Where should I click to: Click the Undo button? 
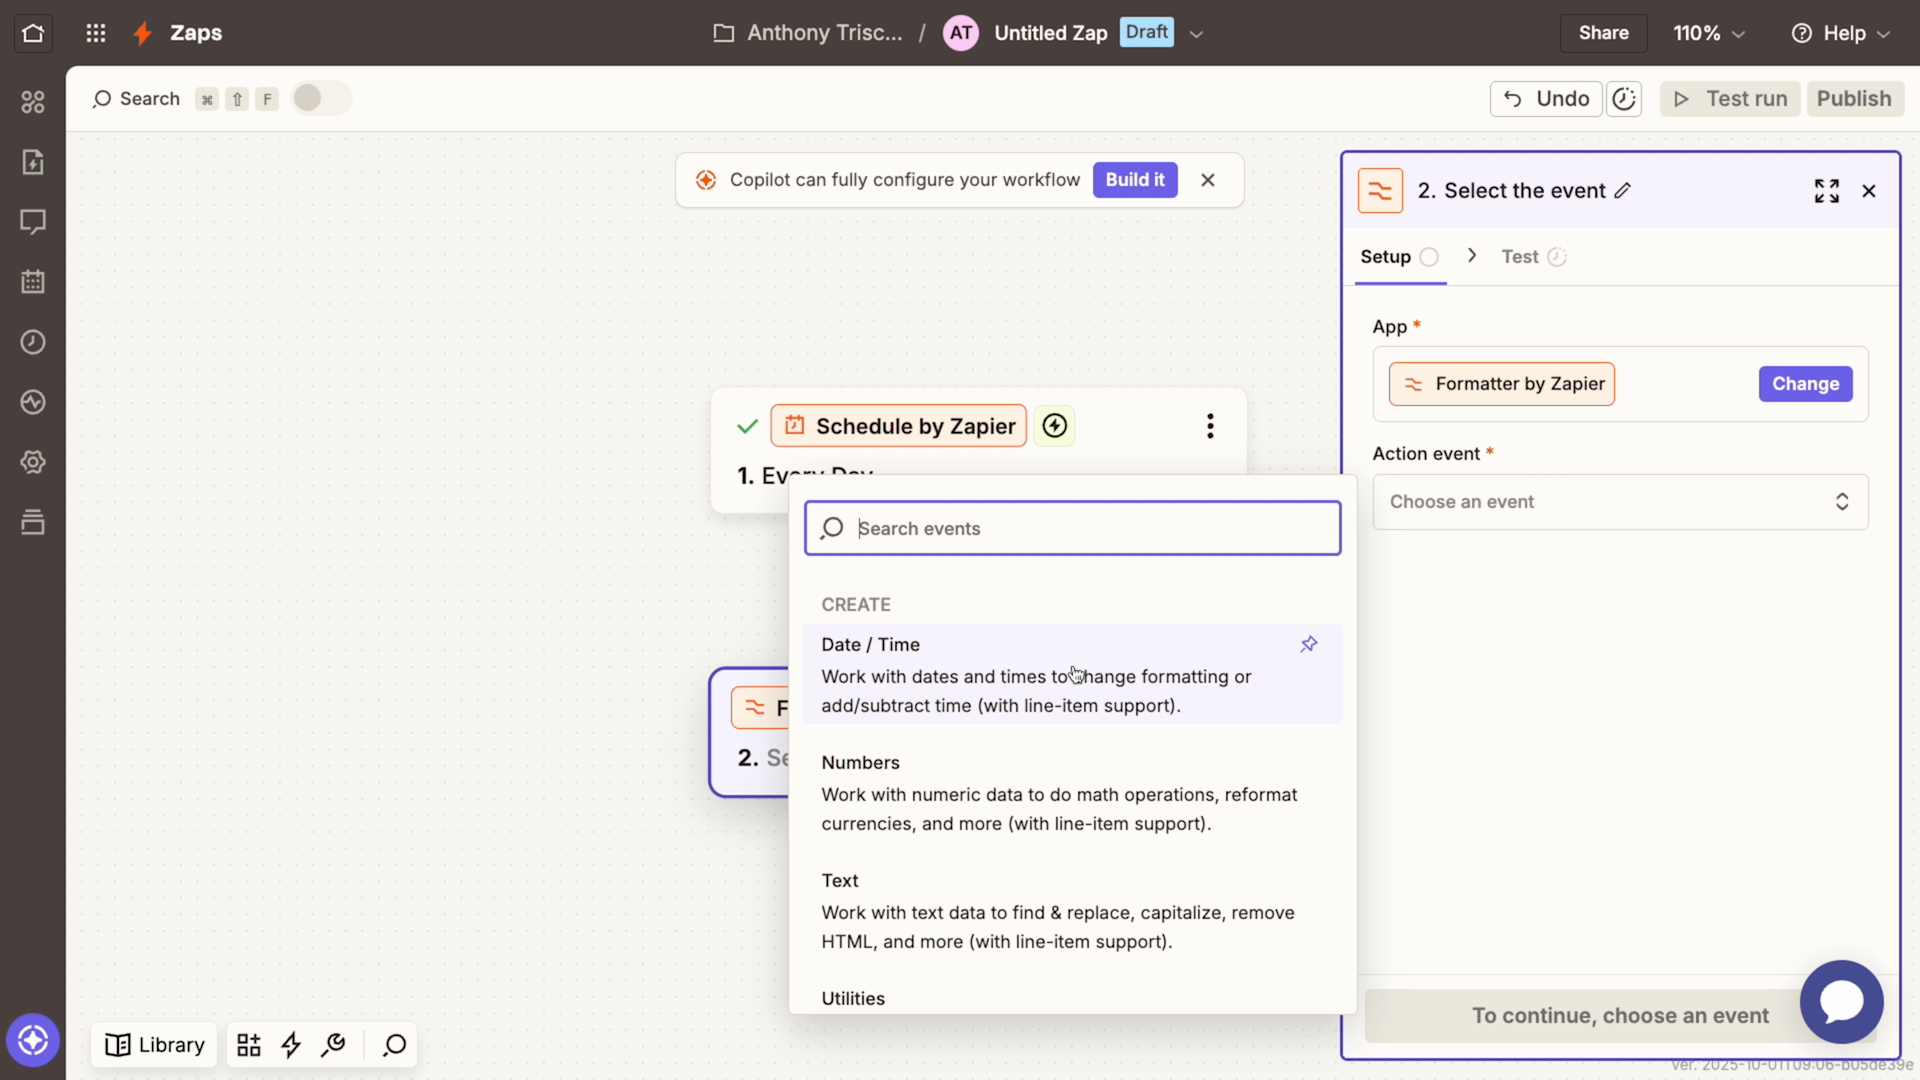1546,99
